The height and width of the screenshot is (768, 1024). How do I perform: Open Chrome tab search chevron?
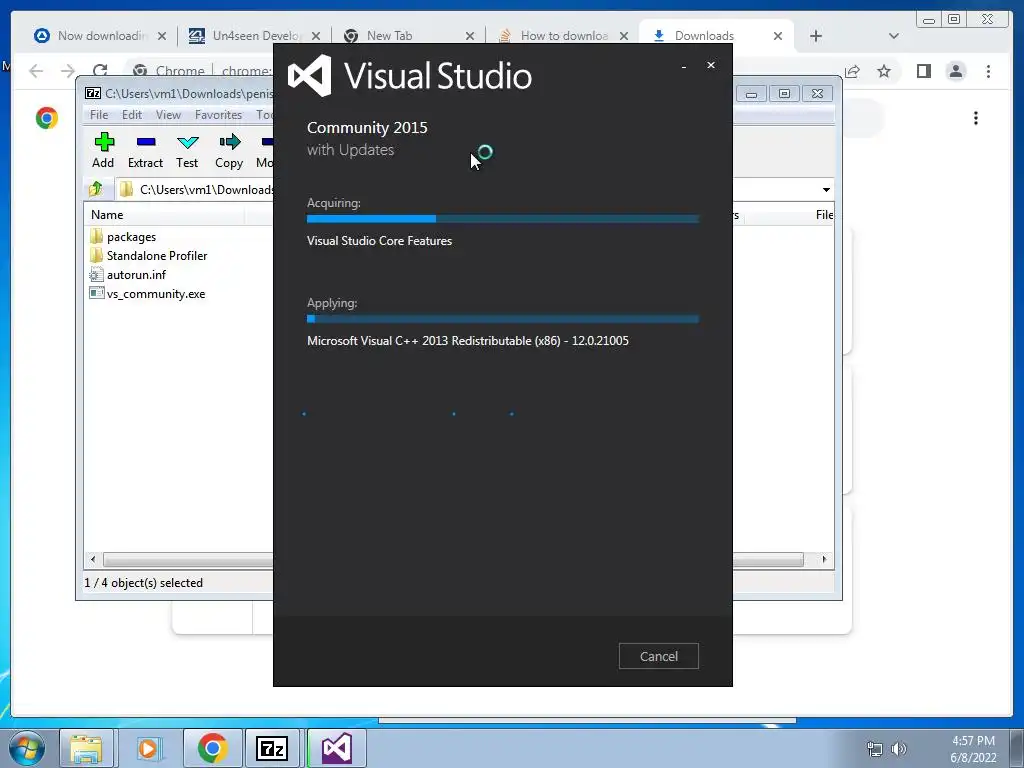click(893, 36)
